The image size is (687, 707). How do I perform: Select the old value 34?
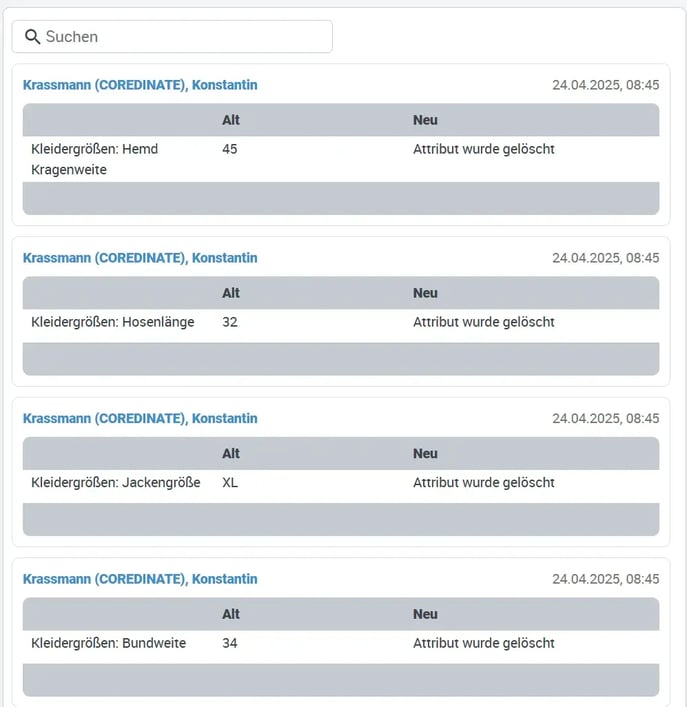(230, 643)
